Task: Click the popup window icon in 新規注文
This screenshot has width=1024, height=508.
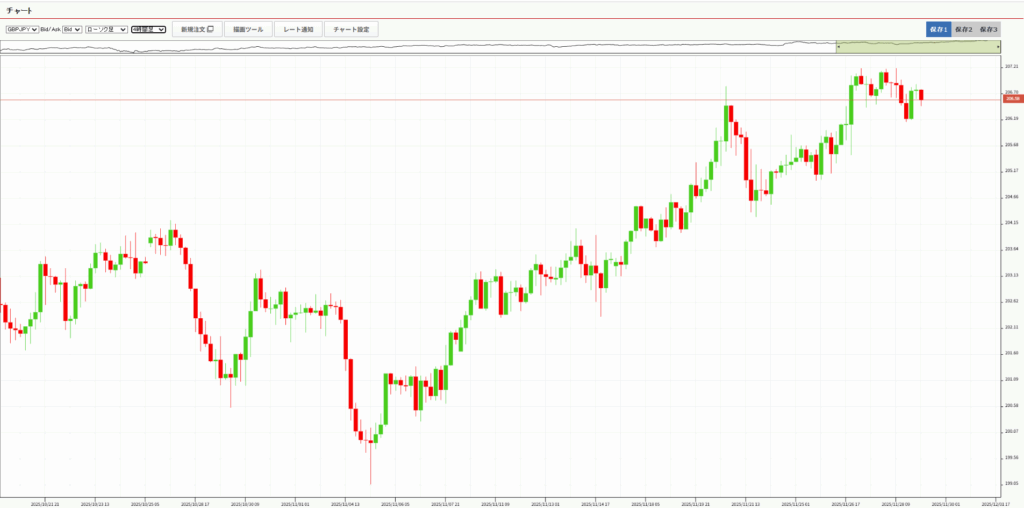Action: (210, 30)
